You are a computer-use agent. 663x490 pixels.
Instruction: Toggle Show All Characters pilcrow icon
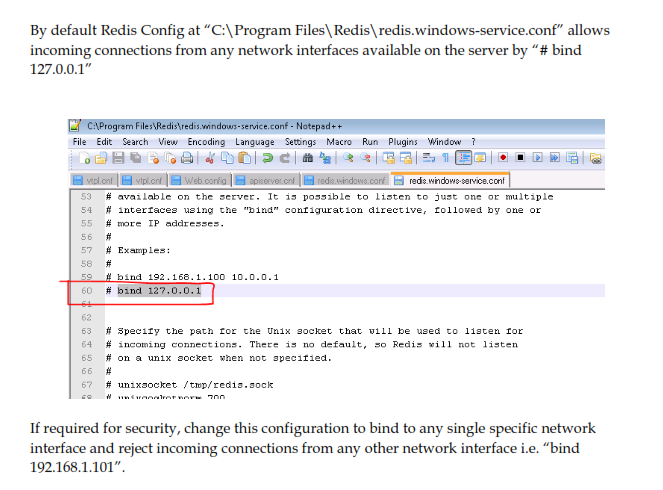445,158
